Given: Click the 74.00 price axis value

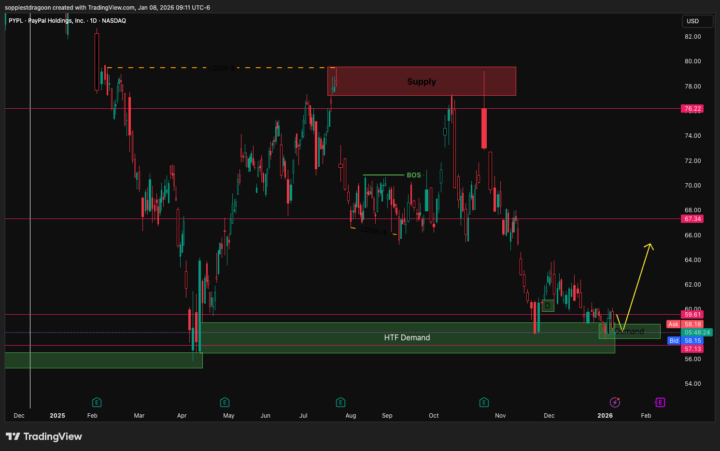Looking at the screenshot, I should [x=692, y=136].
